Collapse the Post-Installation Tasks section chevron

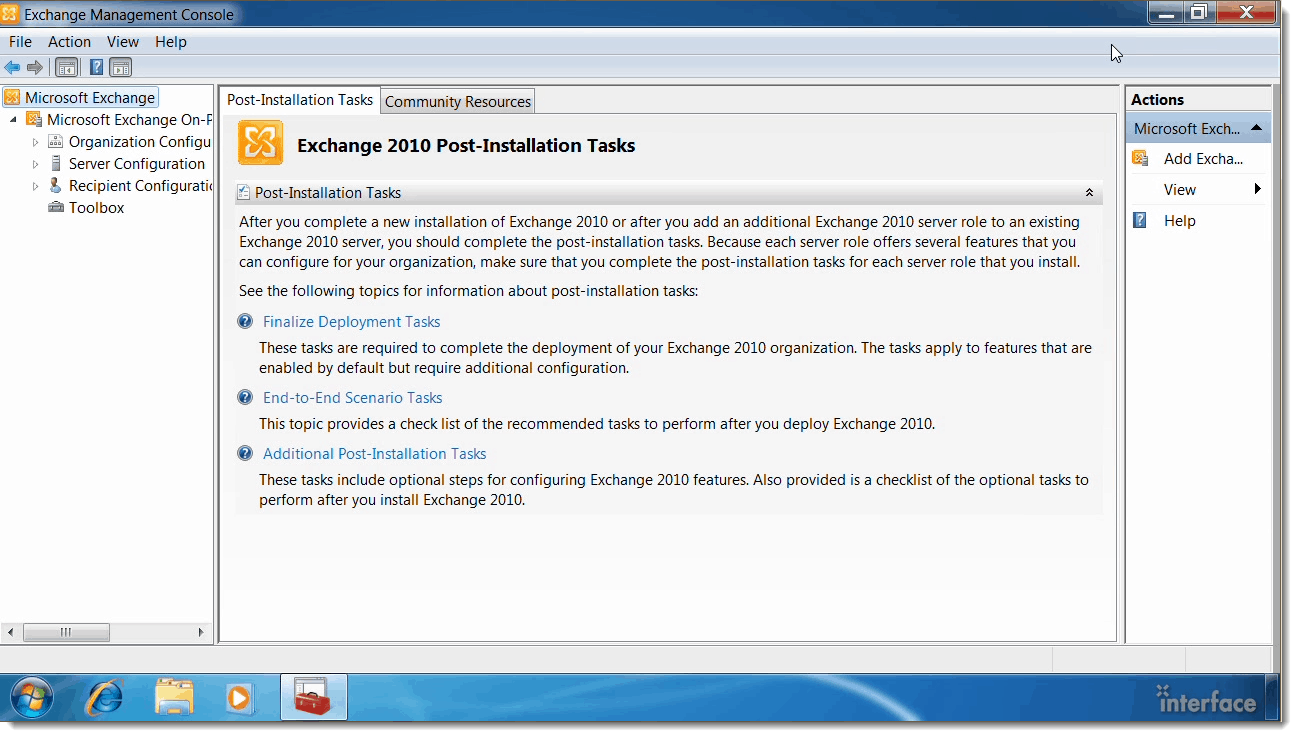pos(1089,192)
